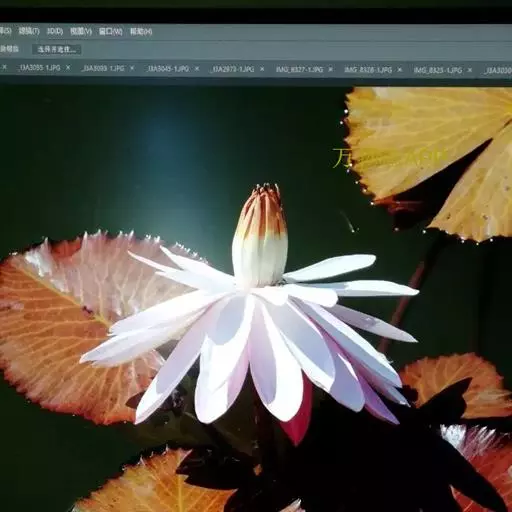Image resolution: width=512 pixels, height=512 pixels.
Task: Close the _I3A2973-1.JPG tab
Action: point(262,69)
